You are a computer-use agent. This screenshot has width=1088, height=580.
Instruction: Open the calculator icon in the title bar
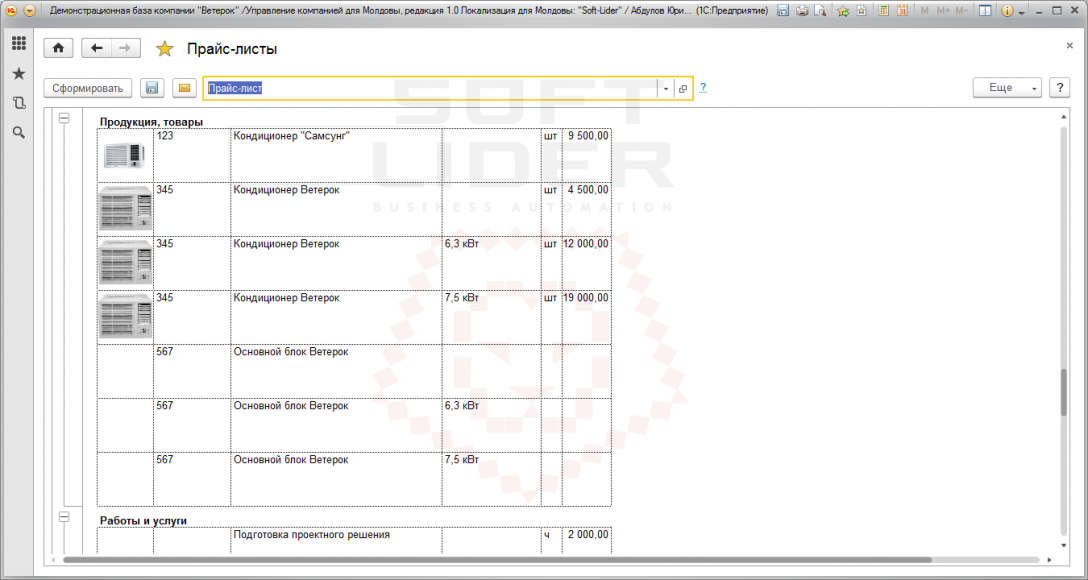pyautogui.click(x=883, y=10)
